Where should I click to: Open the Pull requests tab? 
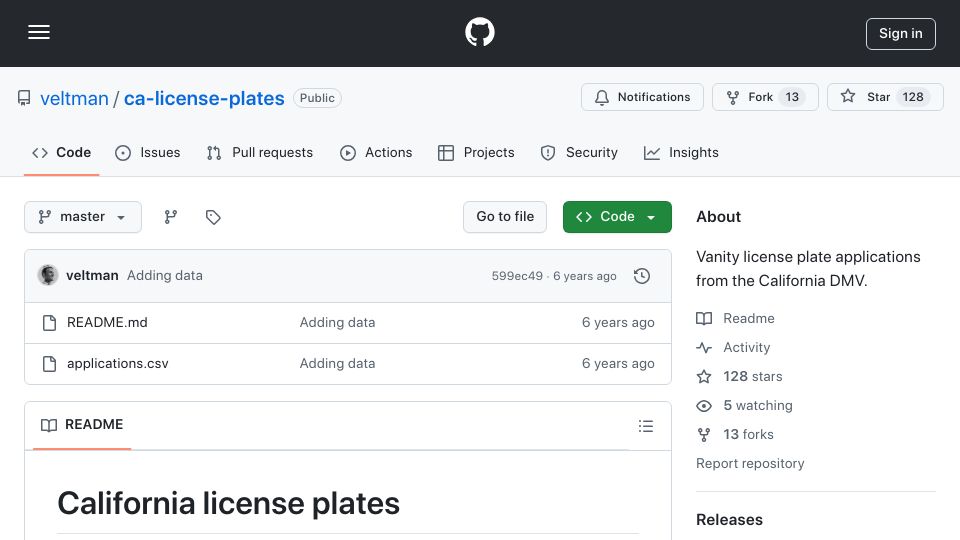point(260,152)
